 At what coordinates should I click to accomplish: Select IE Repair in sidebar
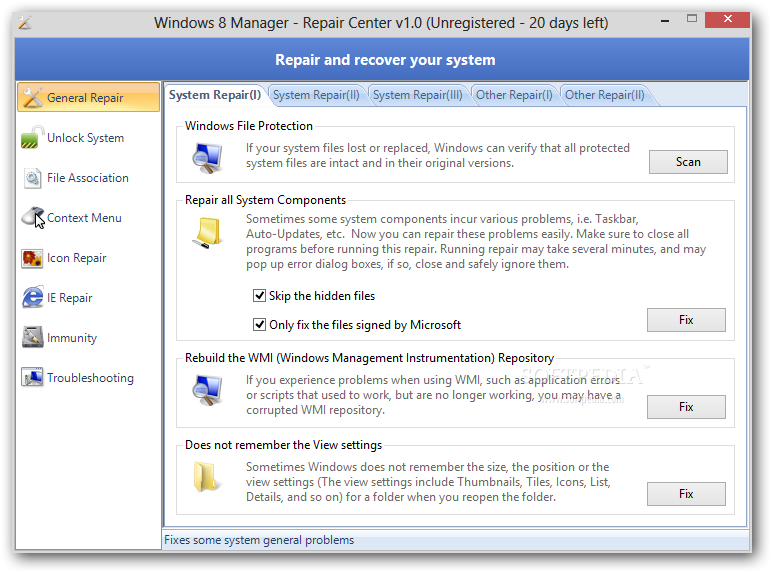click(x=89, y=298)
